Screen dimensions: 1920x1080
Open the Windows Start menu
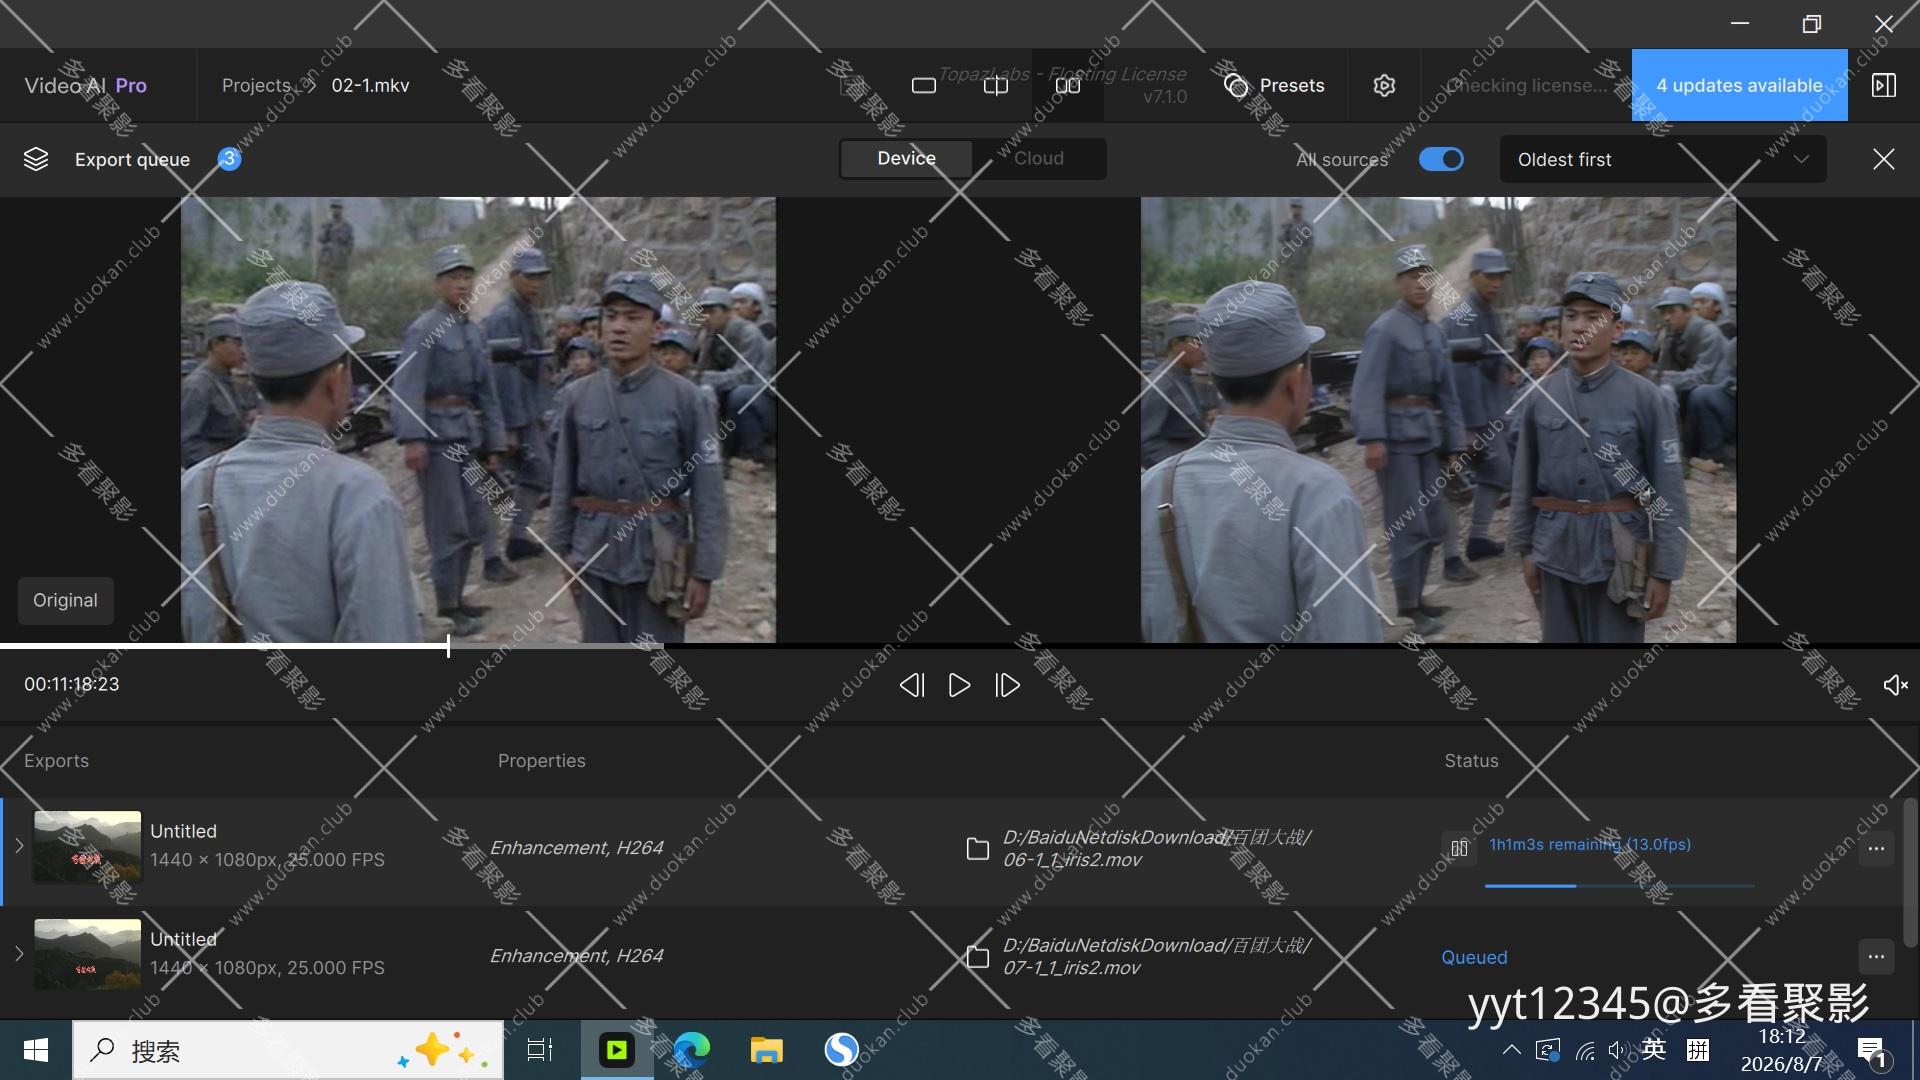click(x=36, y=1050)
